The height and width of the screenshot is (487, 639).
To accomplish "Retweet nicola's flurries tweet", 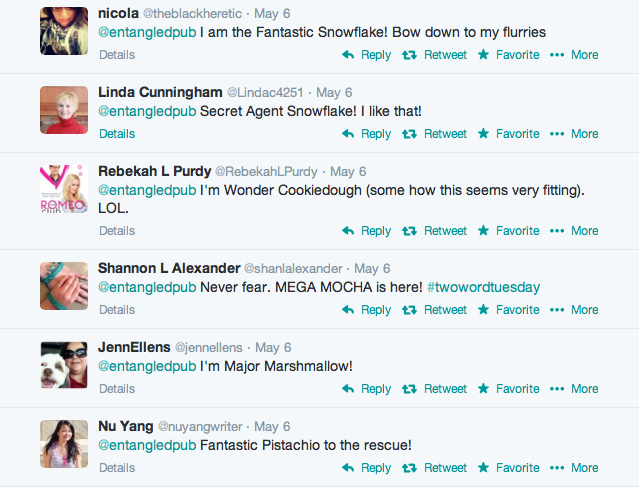I will tap(434, 55).
